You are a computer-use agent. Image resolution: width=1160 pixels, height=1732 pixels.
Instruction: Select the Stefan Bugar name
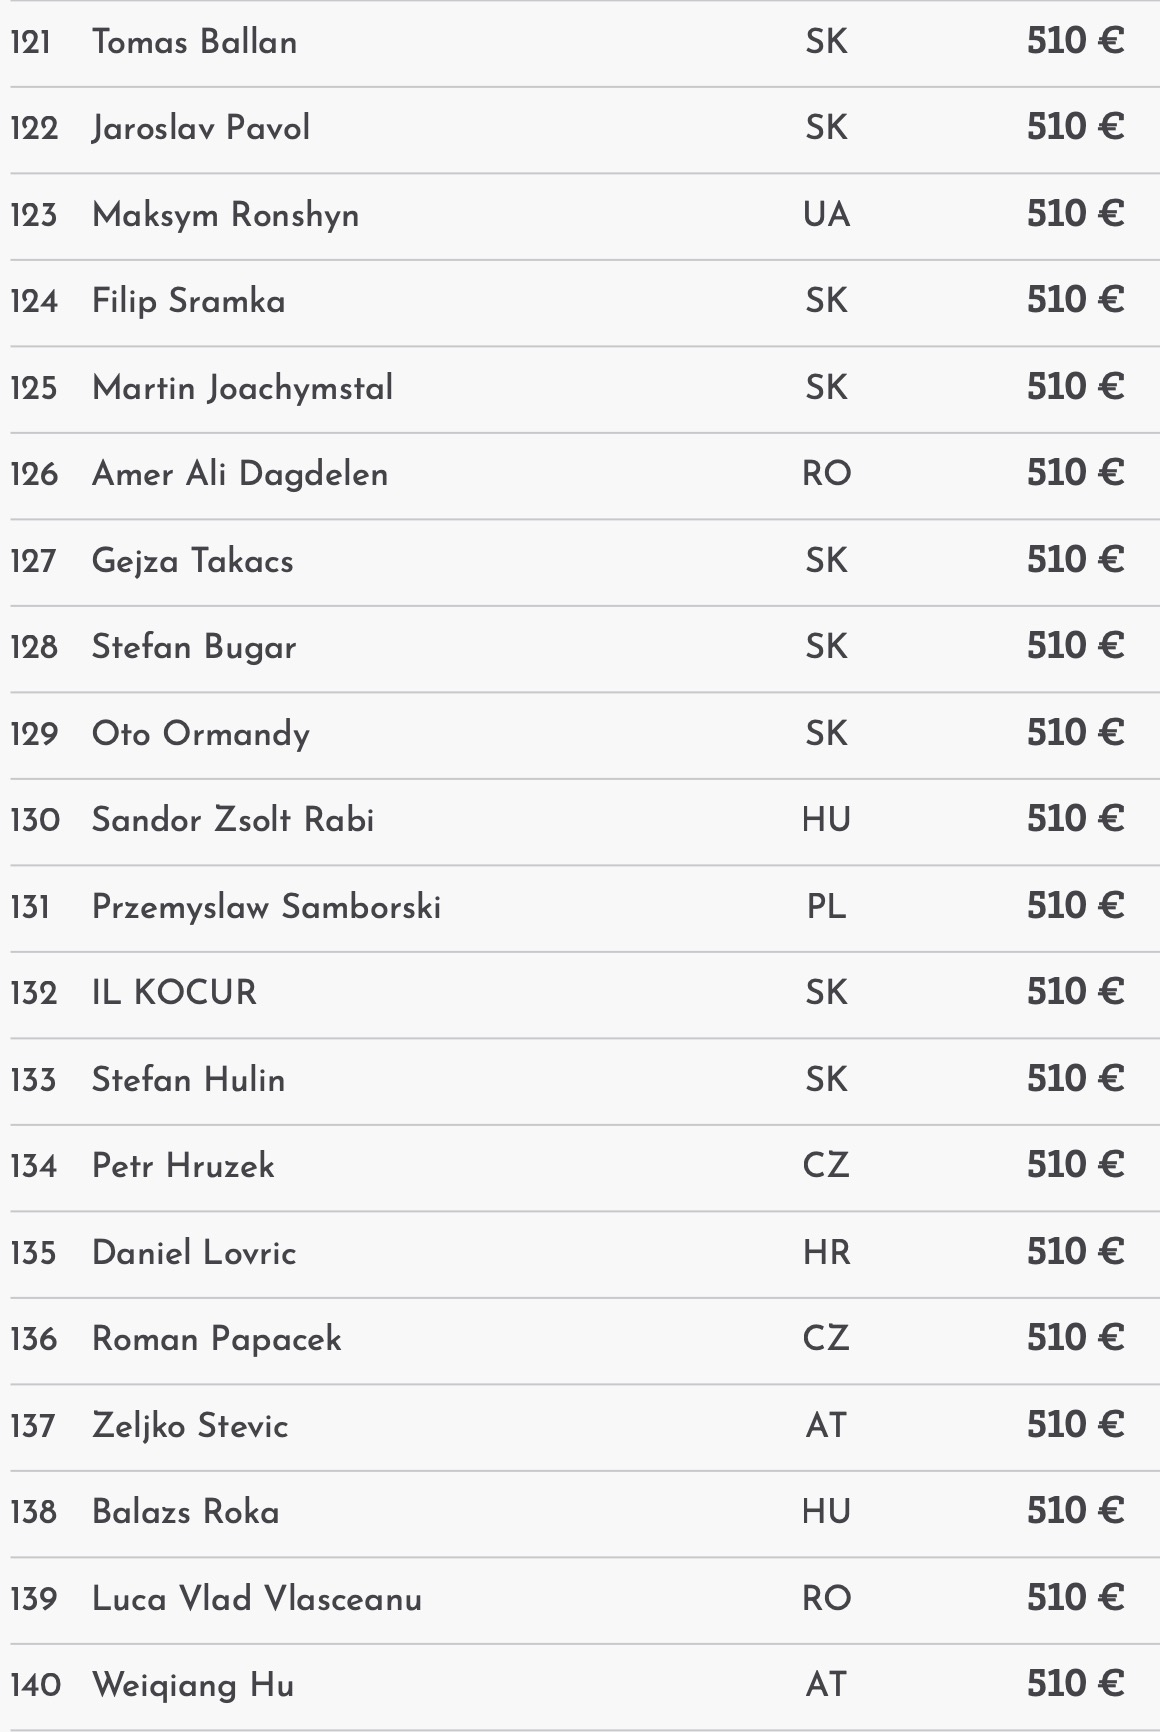[x=194, y=647]
